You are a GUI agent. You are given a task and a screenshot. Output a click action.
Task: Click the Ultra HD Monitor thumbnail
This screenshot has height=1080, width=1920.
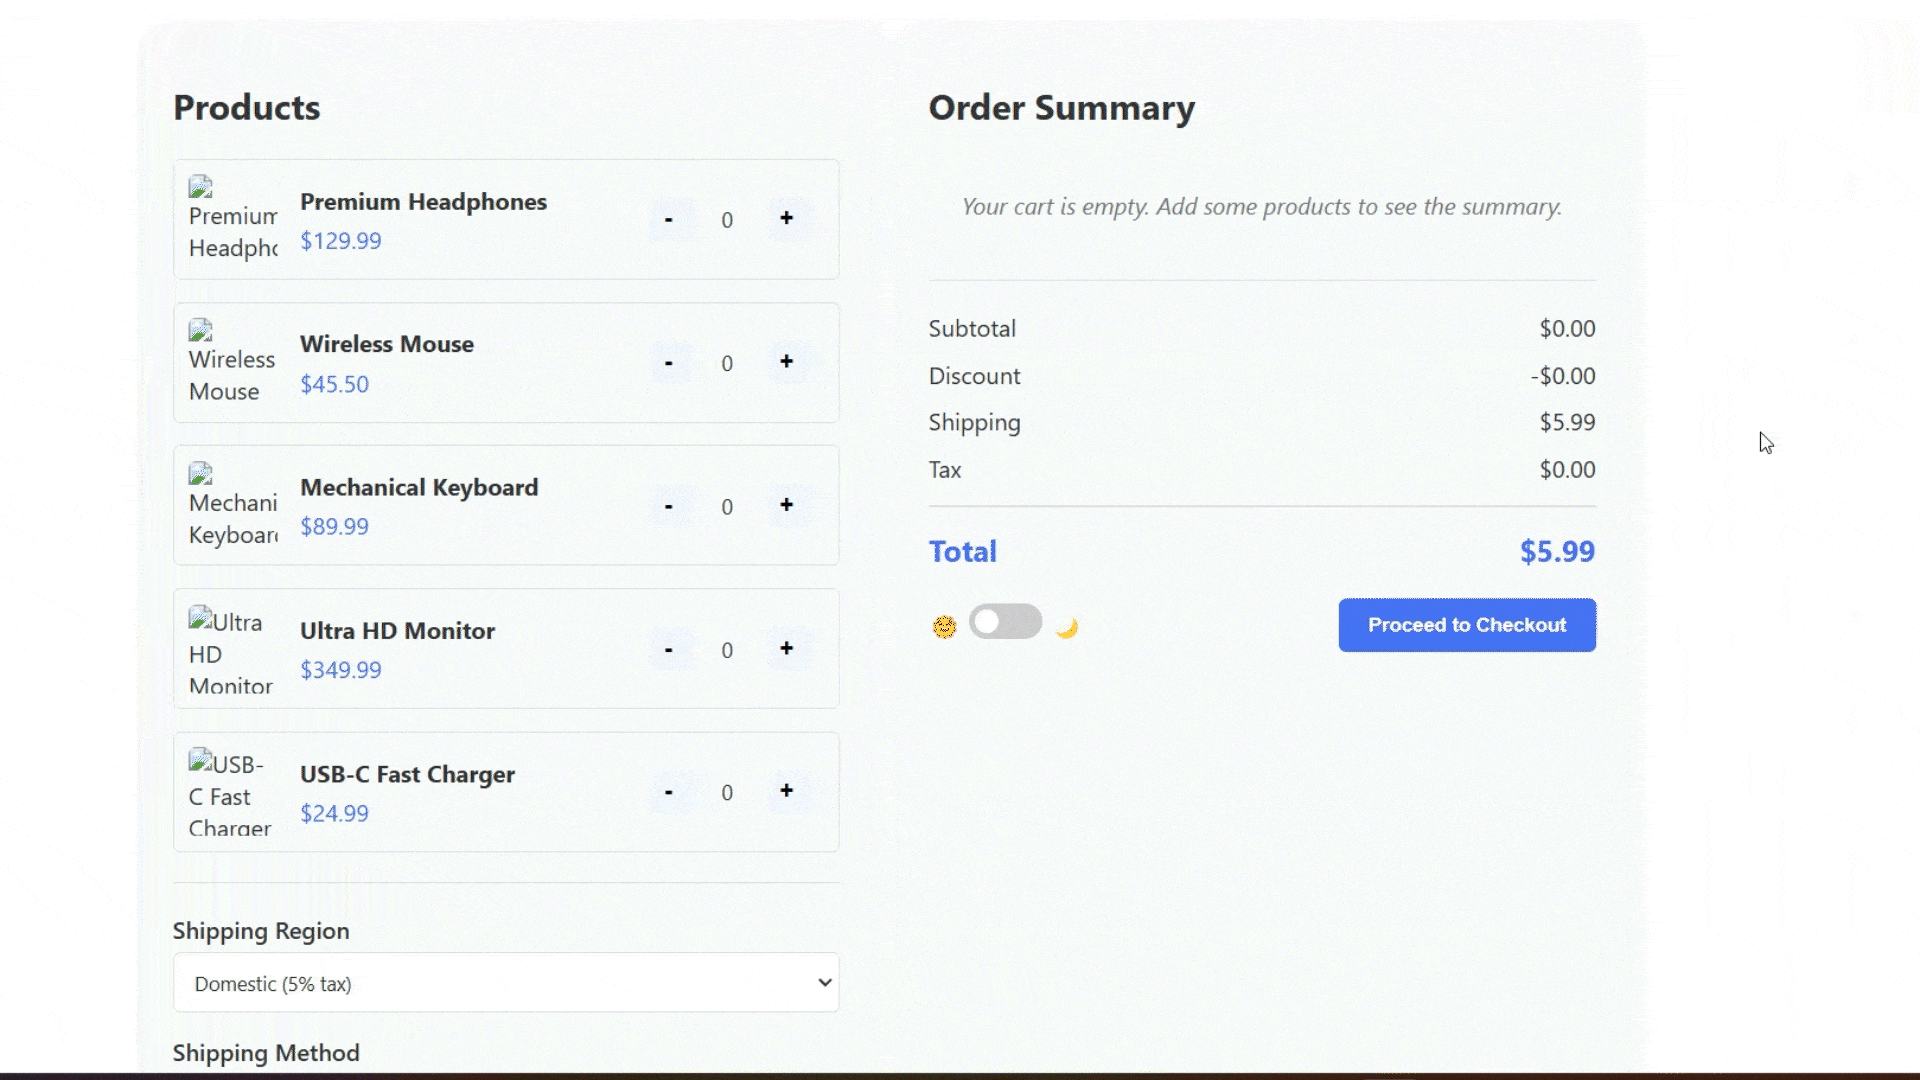coord(233,649)
